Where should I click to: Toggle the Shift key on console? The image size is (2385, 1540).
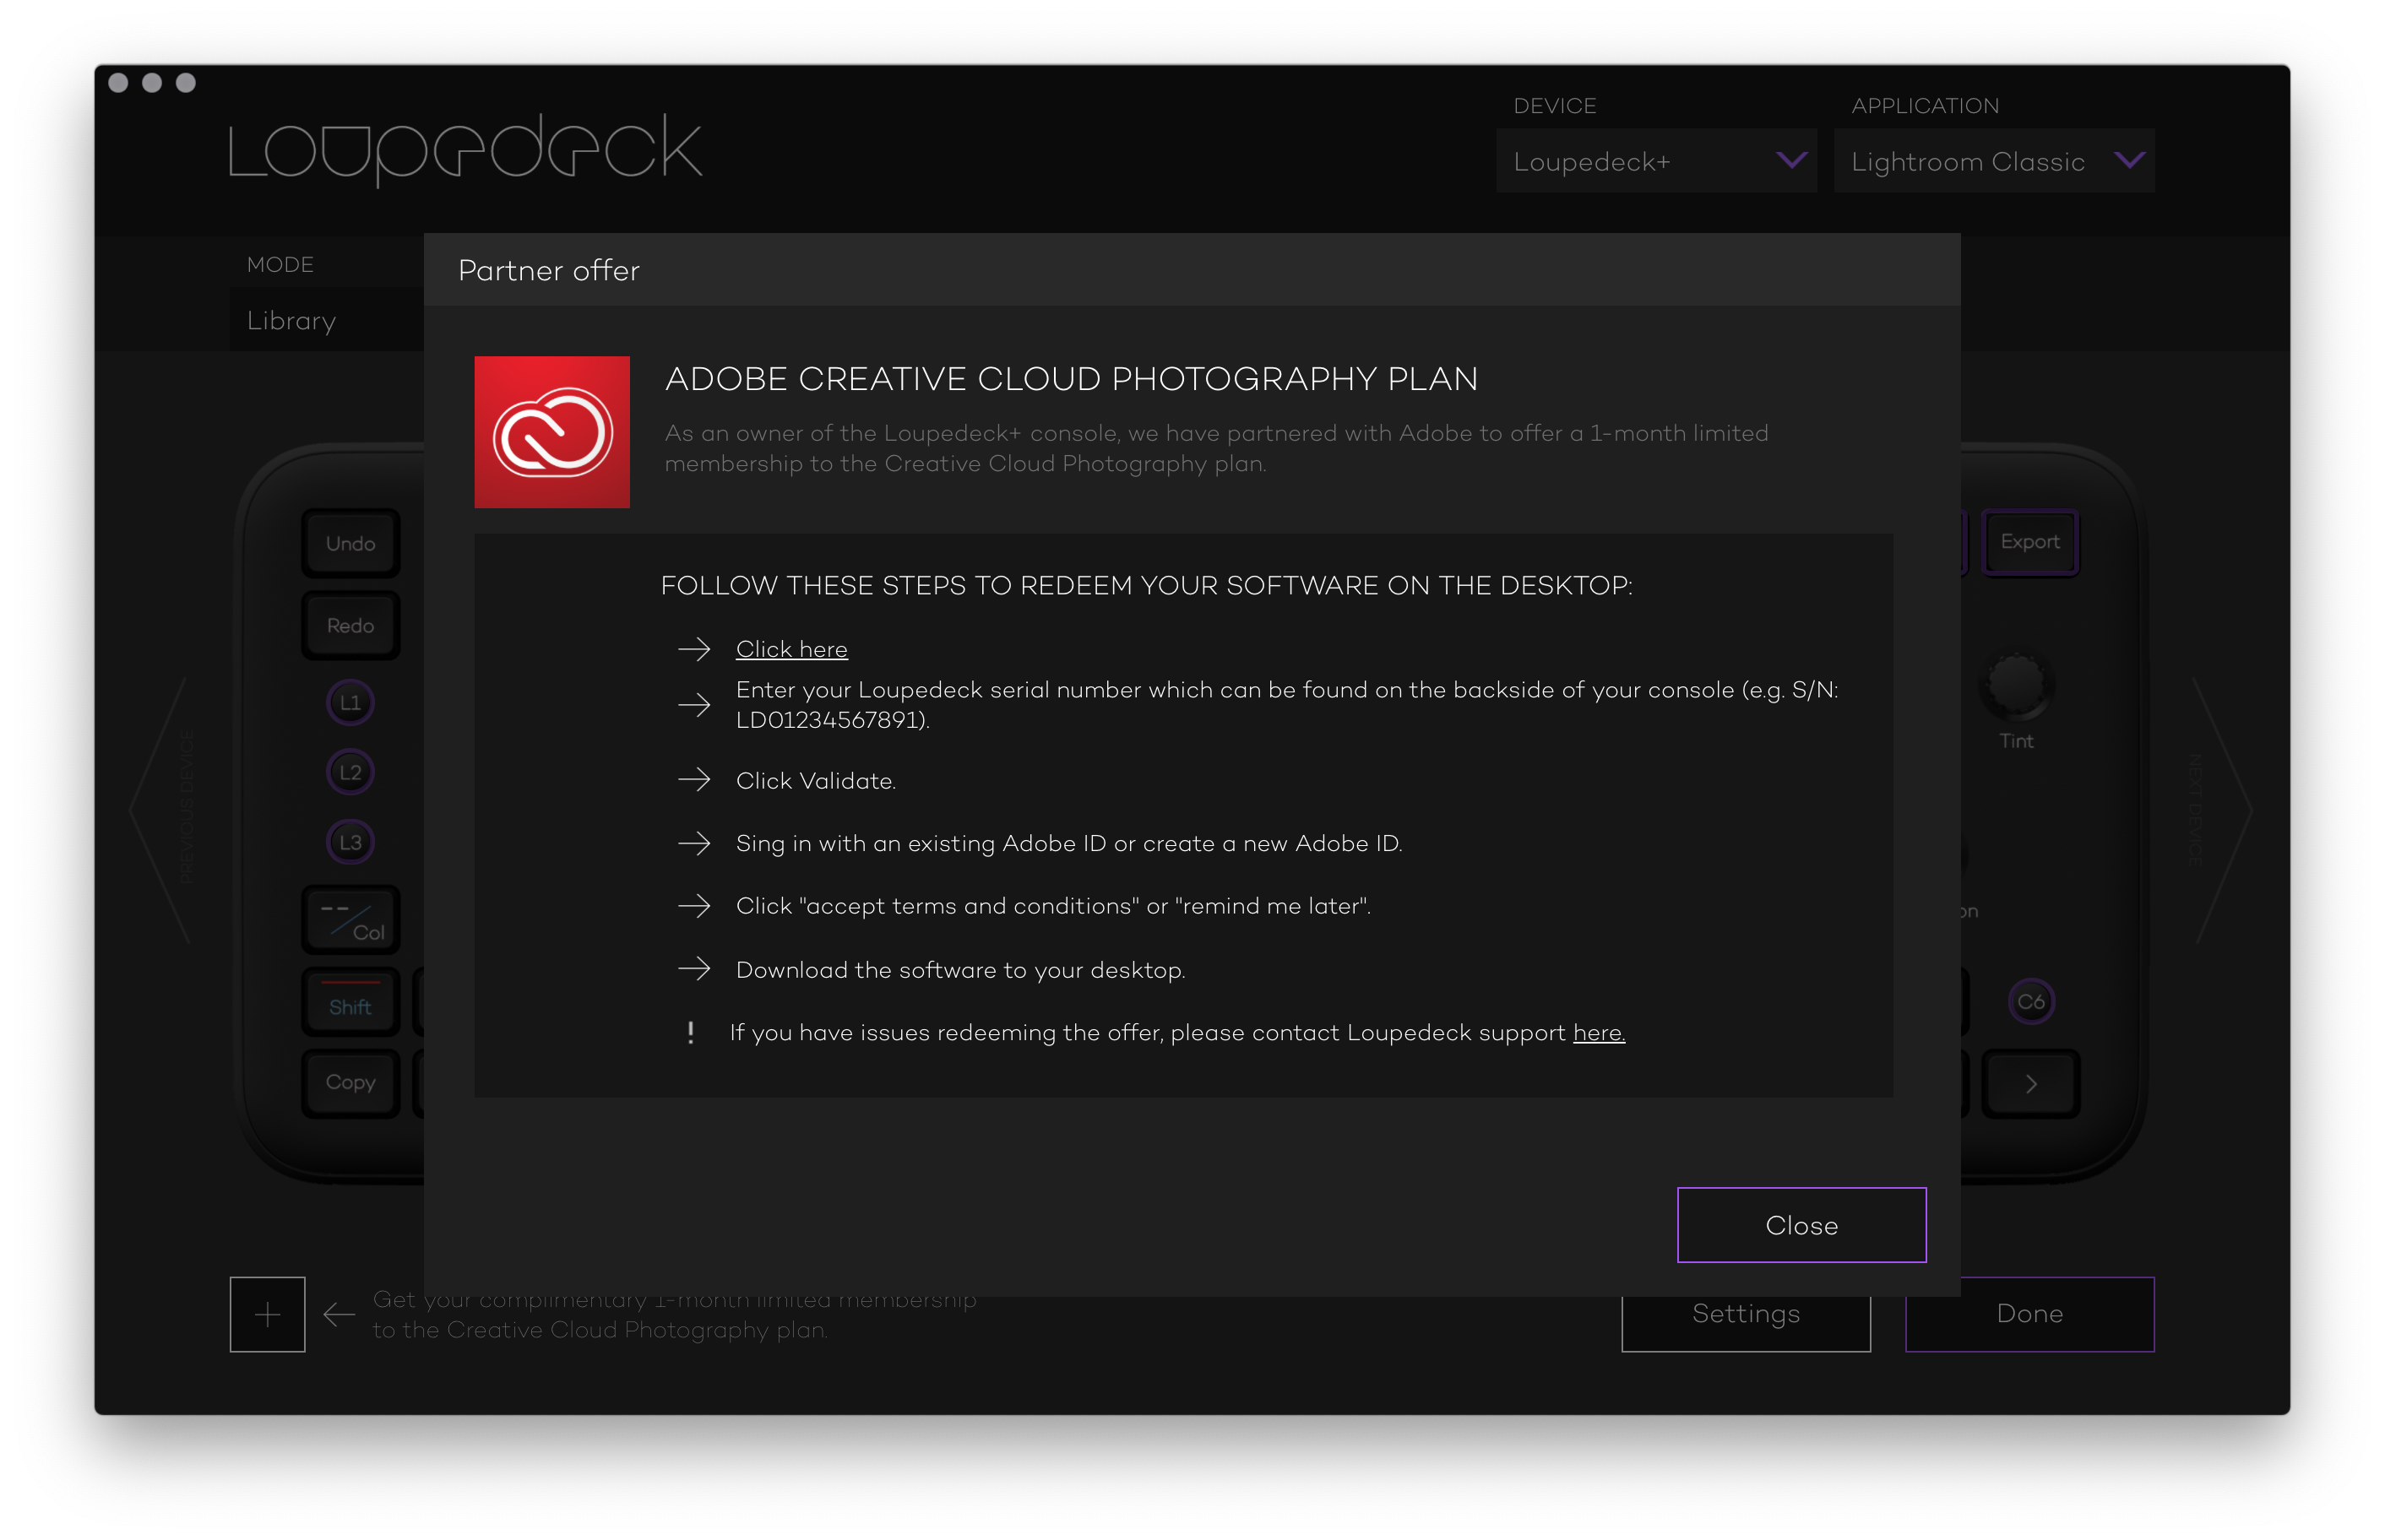click(x=351, y=1003)
